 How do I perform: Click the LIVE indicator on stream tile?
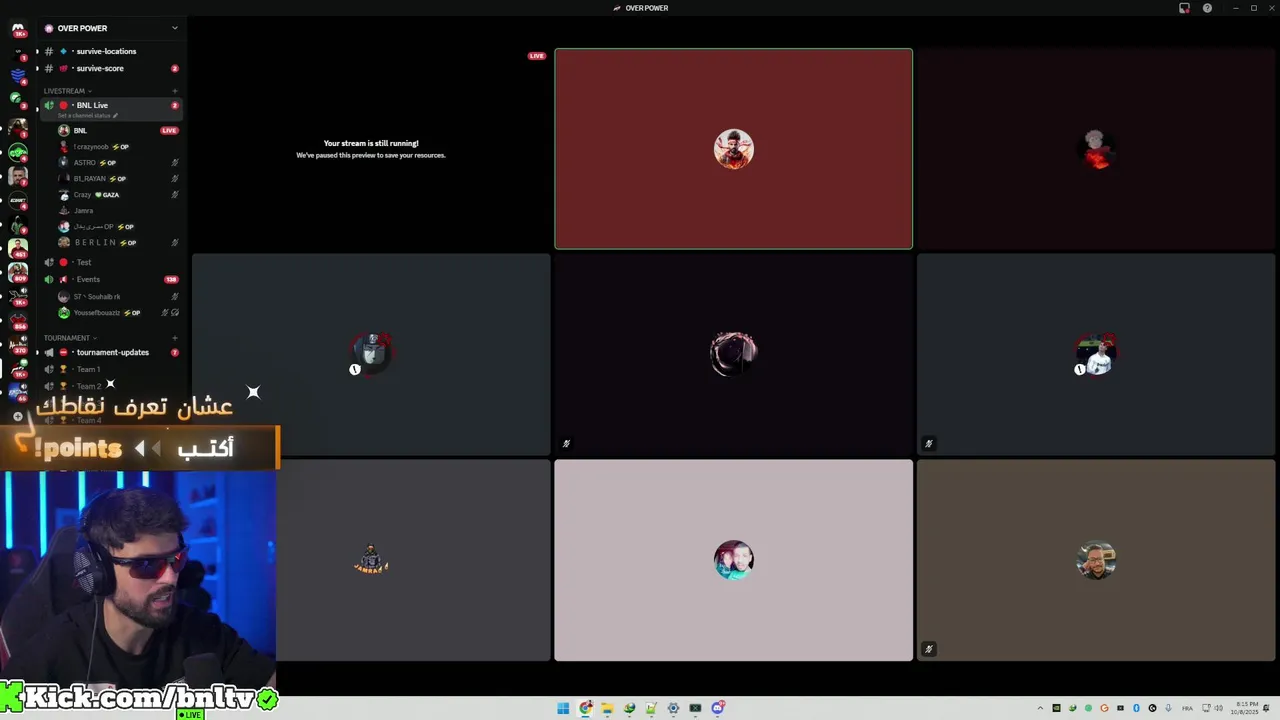[537, 56]
